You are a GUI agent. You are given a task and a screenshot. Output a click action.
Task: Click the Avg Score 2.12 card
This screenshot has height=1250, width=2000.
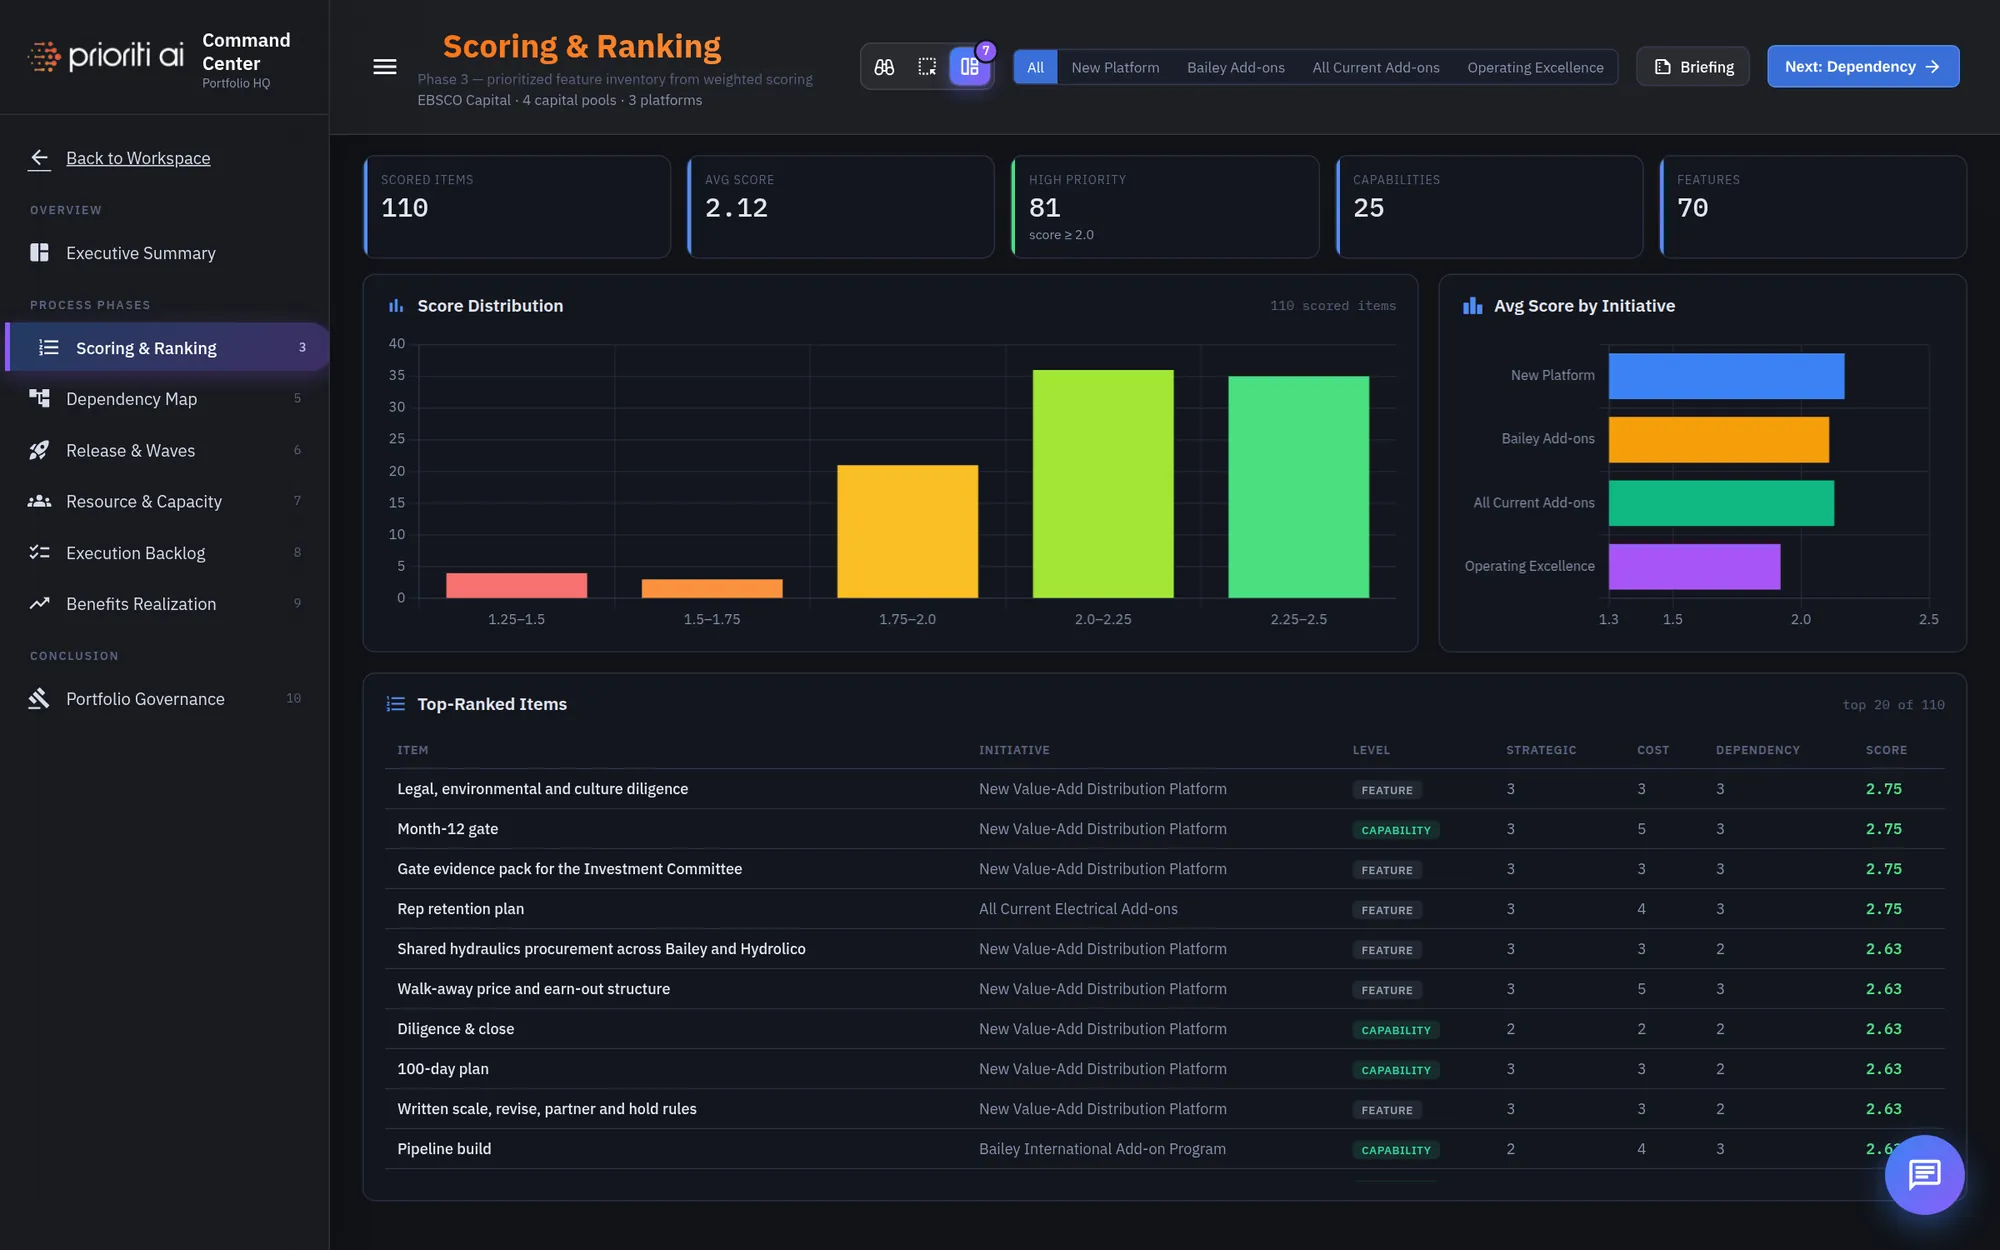coord(841,207)
